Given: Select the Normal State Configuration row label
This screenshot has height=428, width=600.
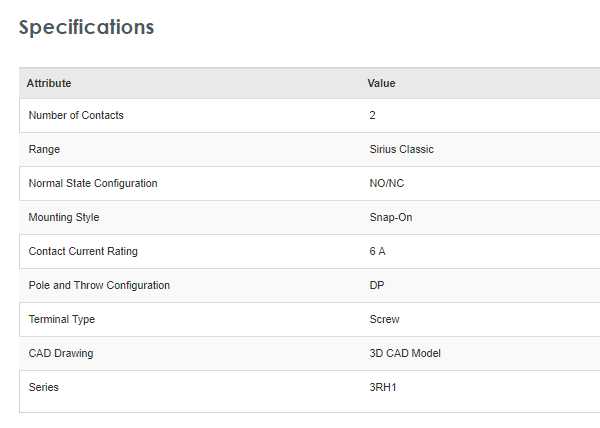Looking at the screenshot, I should [93, 183].
